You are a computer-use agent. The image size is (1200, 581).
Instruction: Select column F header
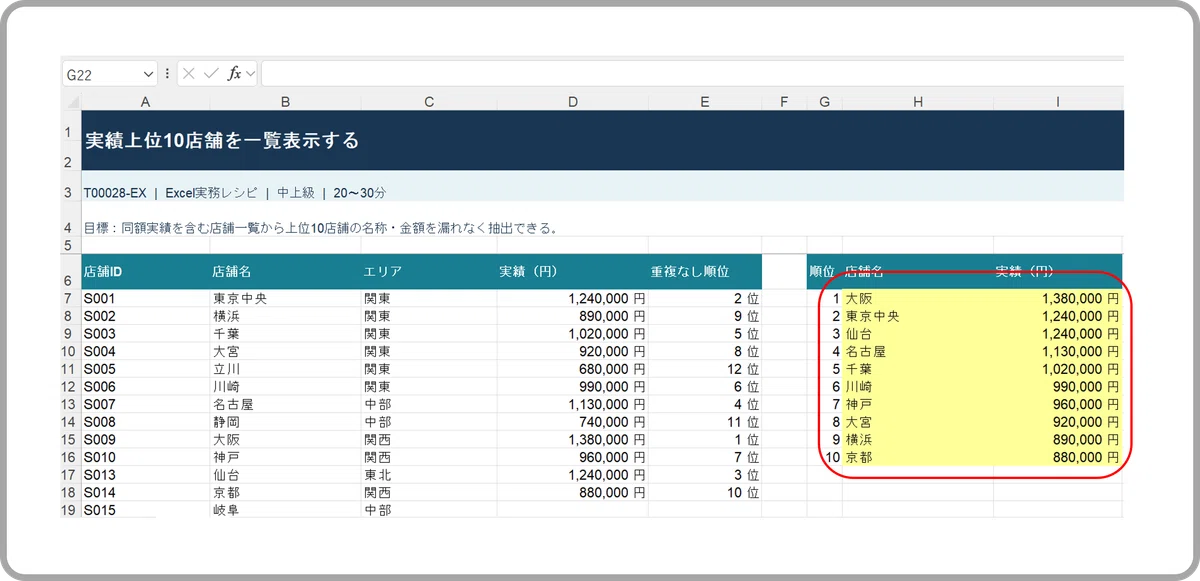pyautogui.click(x=784, y=101)
